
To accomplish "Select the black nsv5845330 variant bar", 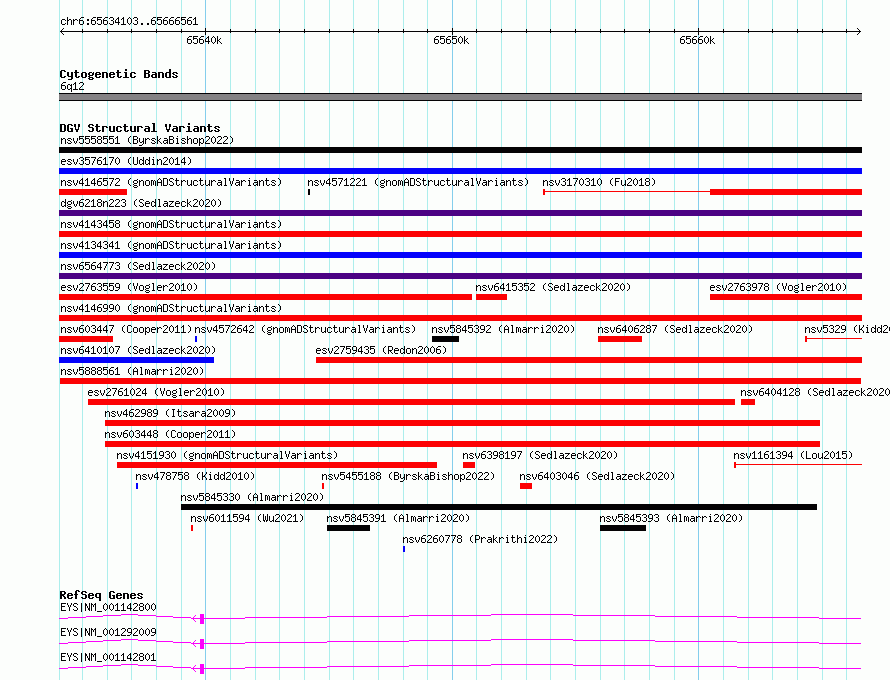I will 499,507.
